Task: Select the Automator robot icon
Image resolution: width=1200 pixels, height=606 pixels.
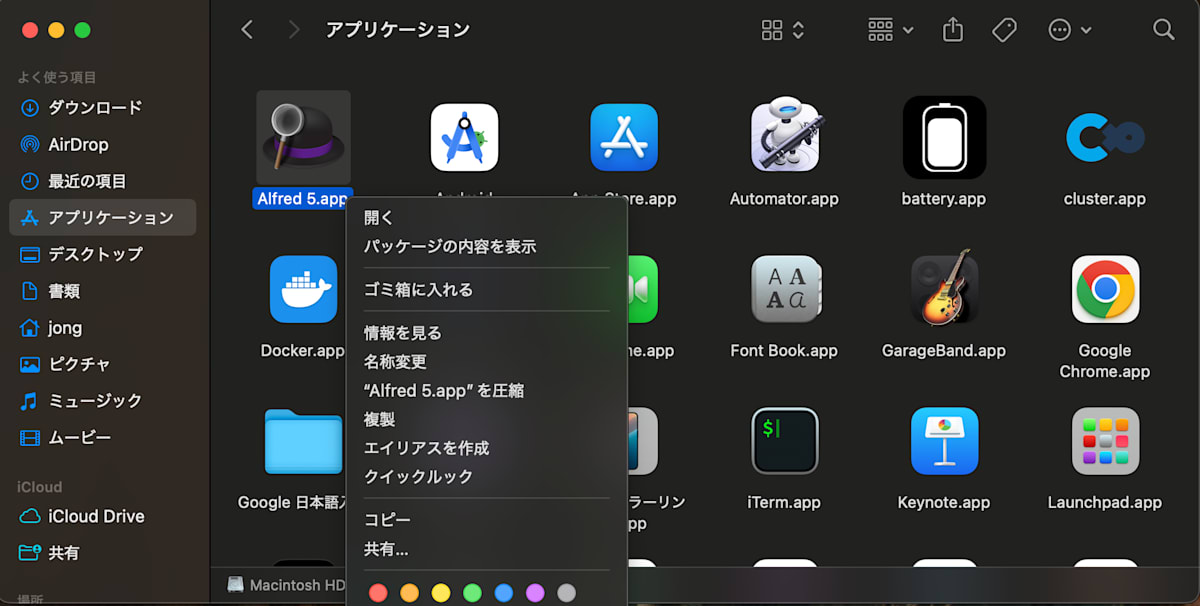Action: [785, 136]
